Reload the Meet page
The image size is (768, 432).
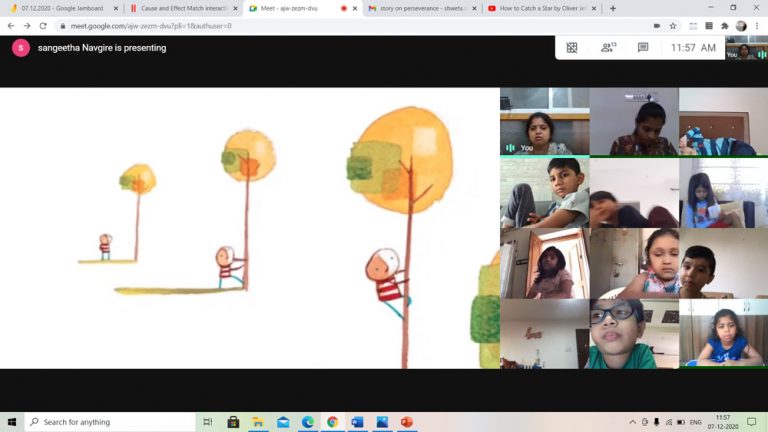tap(43, 26)
